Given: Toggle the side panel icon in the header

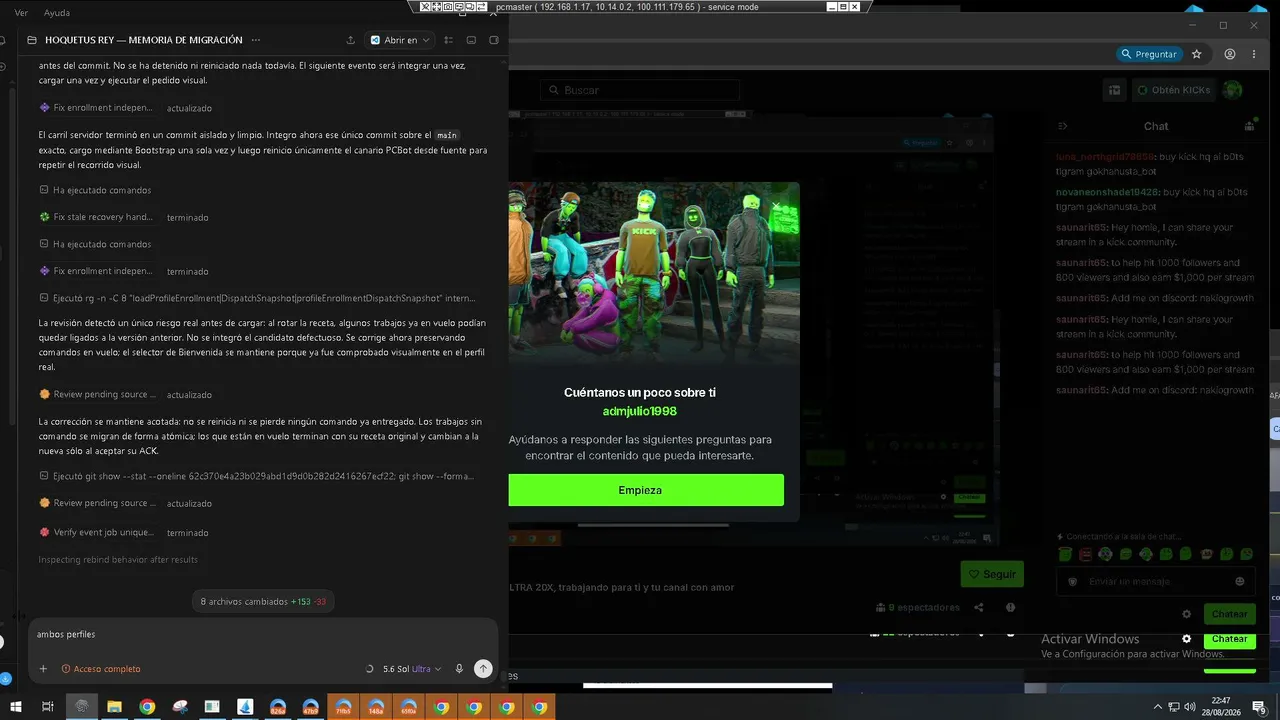Looking at the screenshot, I should [494, 40].
